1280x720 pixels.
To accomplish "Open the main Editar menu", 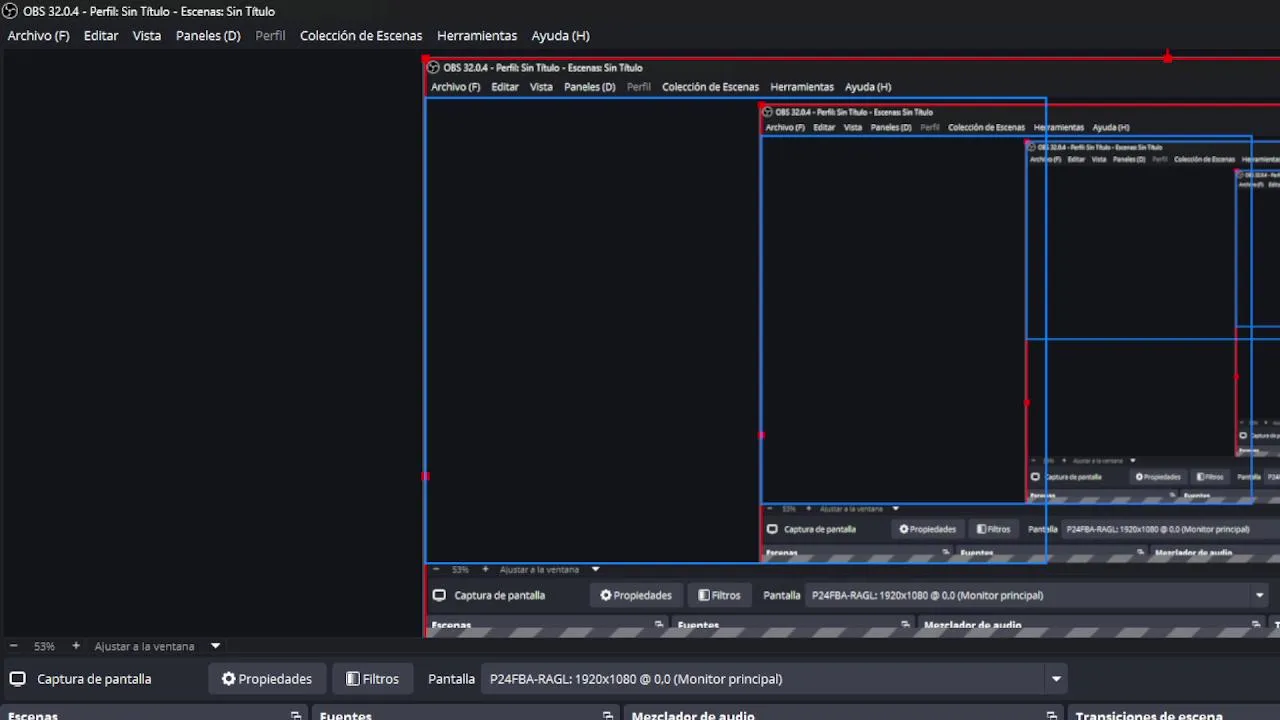I will click(101, 35).
